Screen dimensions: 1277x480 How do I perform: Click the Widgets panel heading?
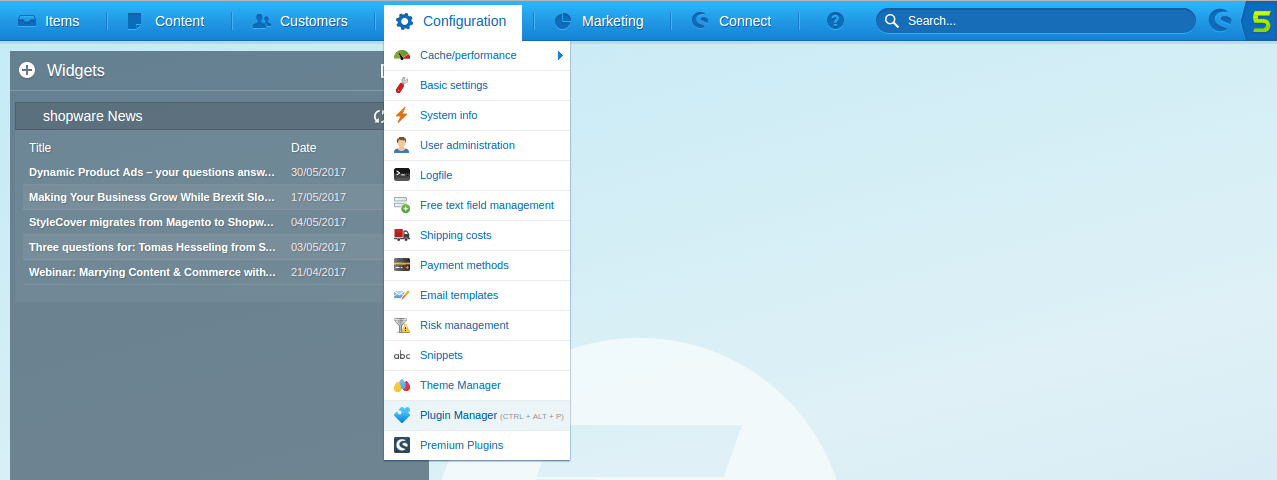point(76,70)
